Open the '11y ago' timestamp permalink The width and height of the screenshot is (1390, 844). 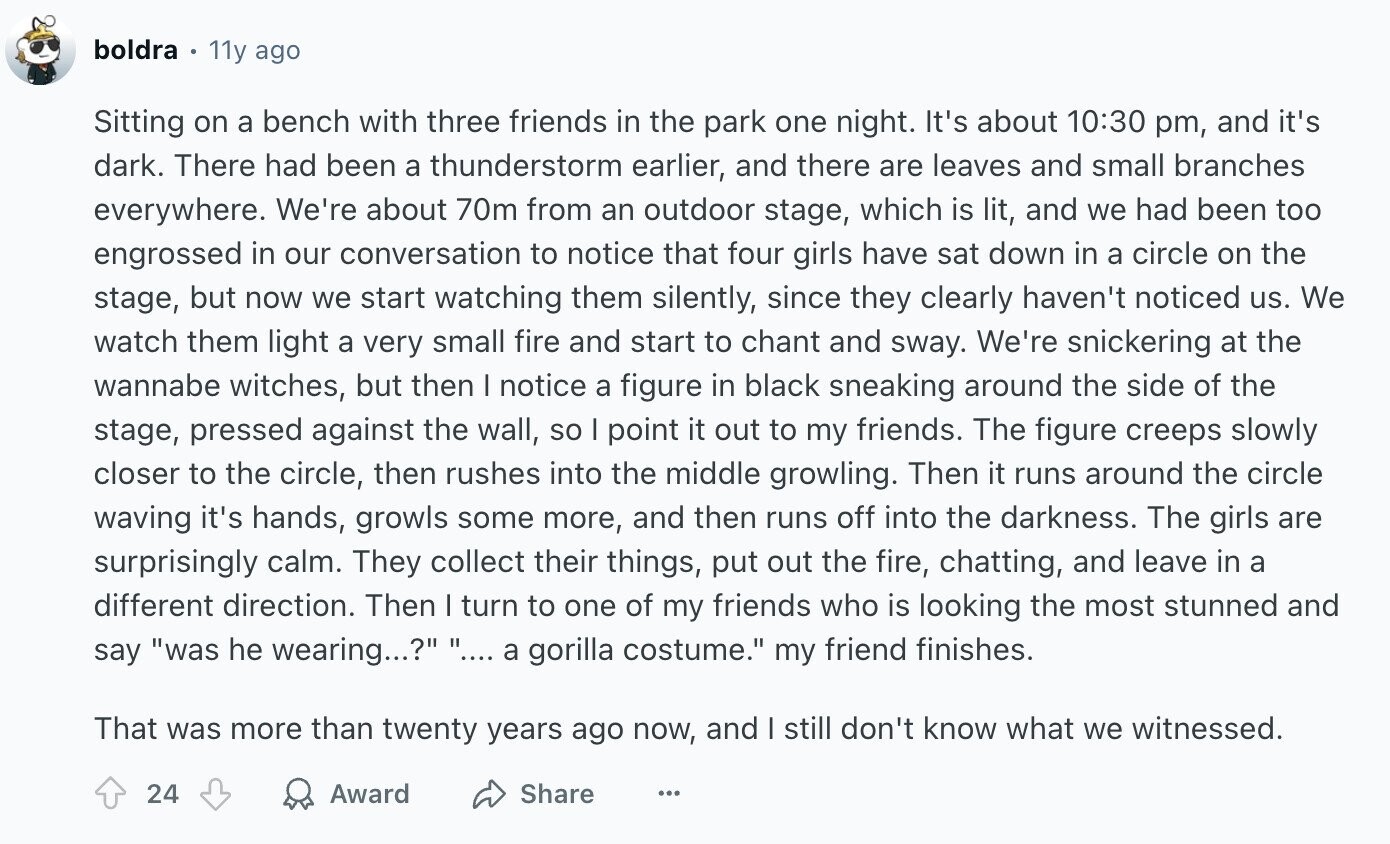click(x=254, y=50)
